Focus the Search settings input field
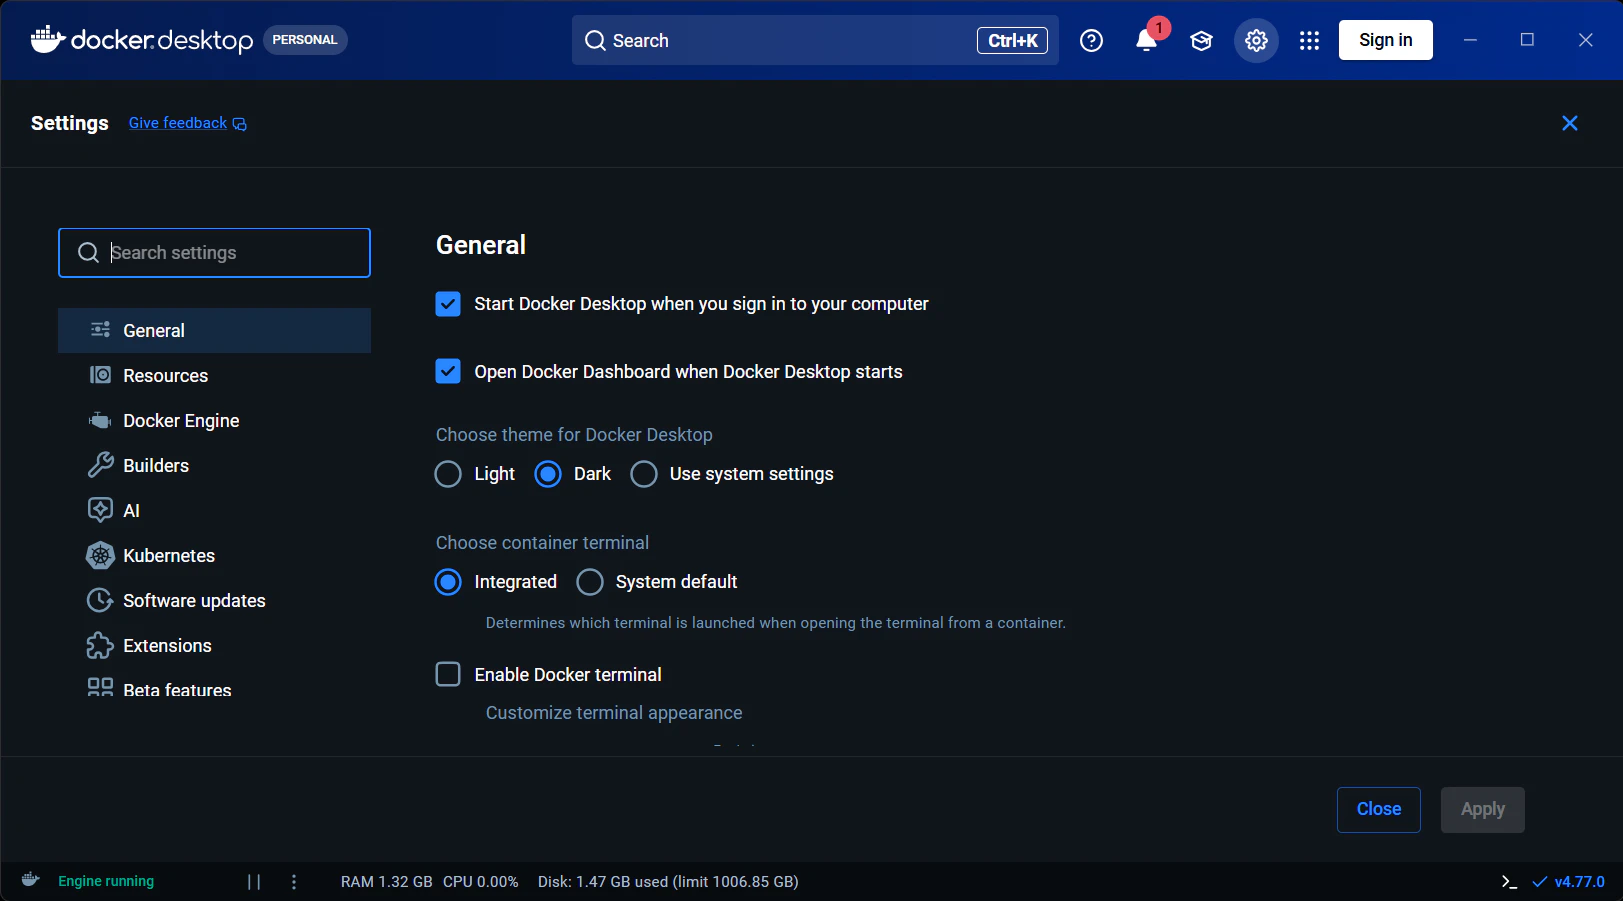1623x901 pixels. [214, 253]
